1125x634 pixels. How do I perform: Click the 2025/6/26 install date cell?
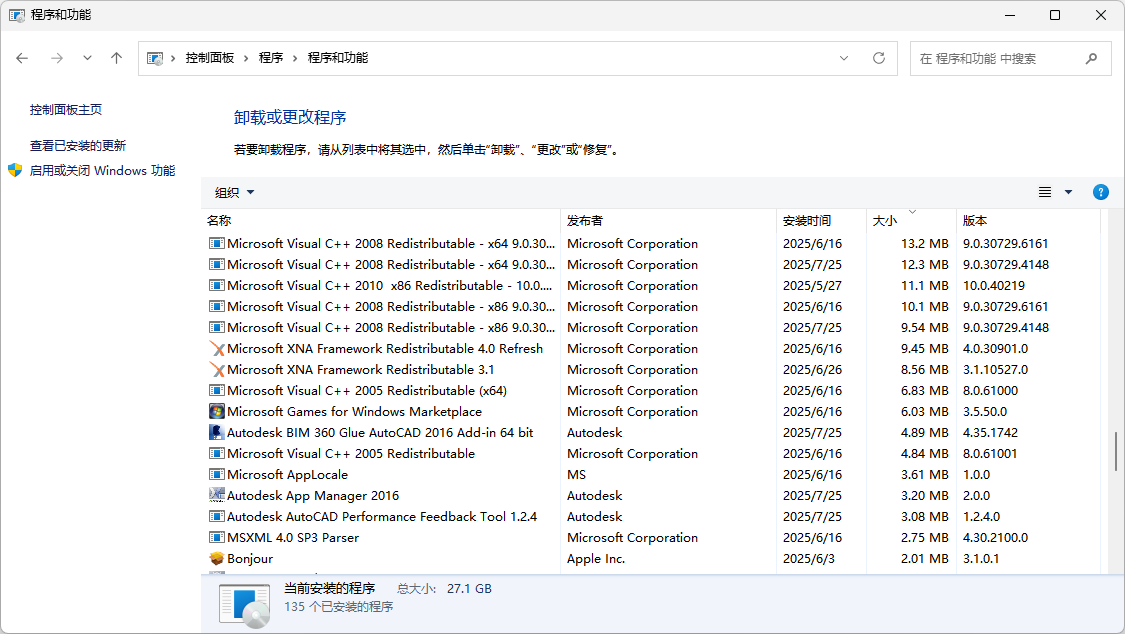tap(812, 369)
